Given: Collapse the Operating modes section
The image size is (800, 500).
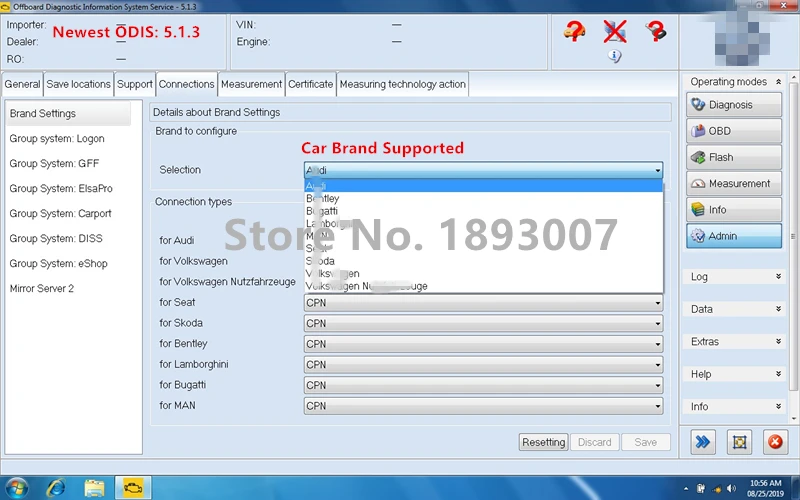Looking at the screenshot, I should pos(778,82).
